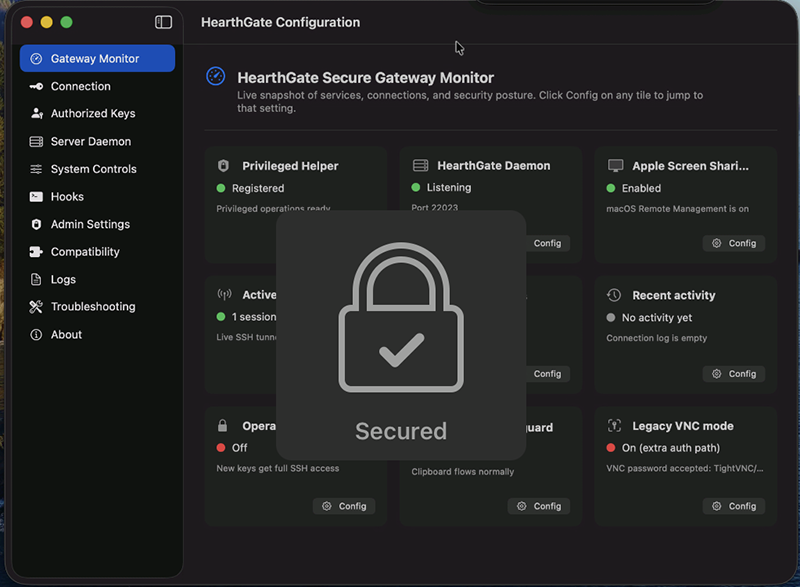Click On (extra auth path) status

(670, 448)
